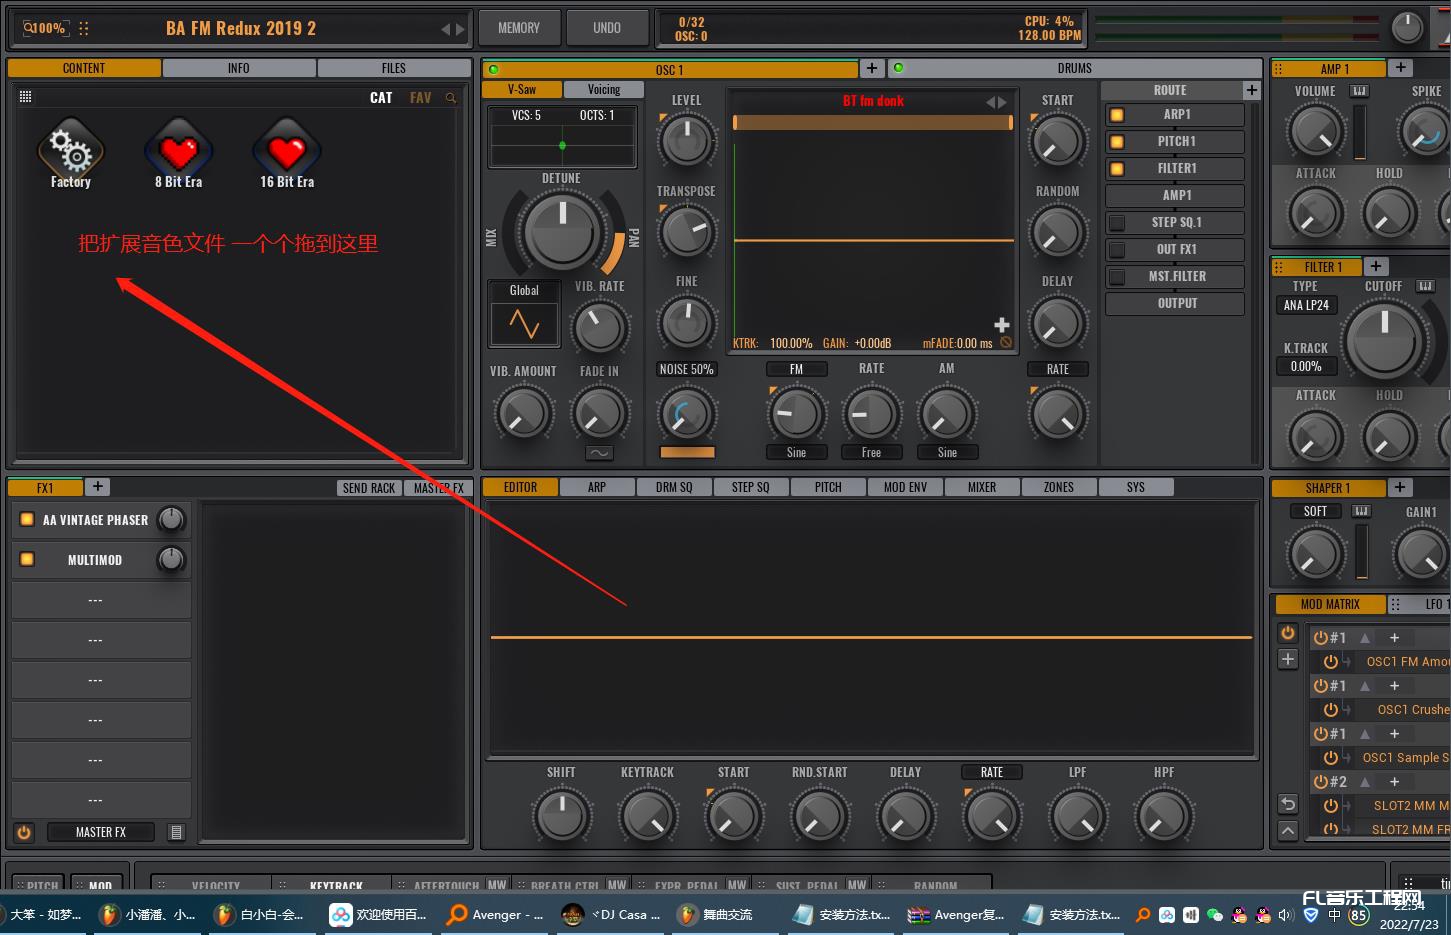Switch to the FILES tab

tap(393, 68)
